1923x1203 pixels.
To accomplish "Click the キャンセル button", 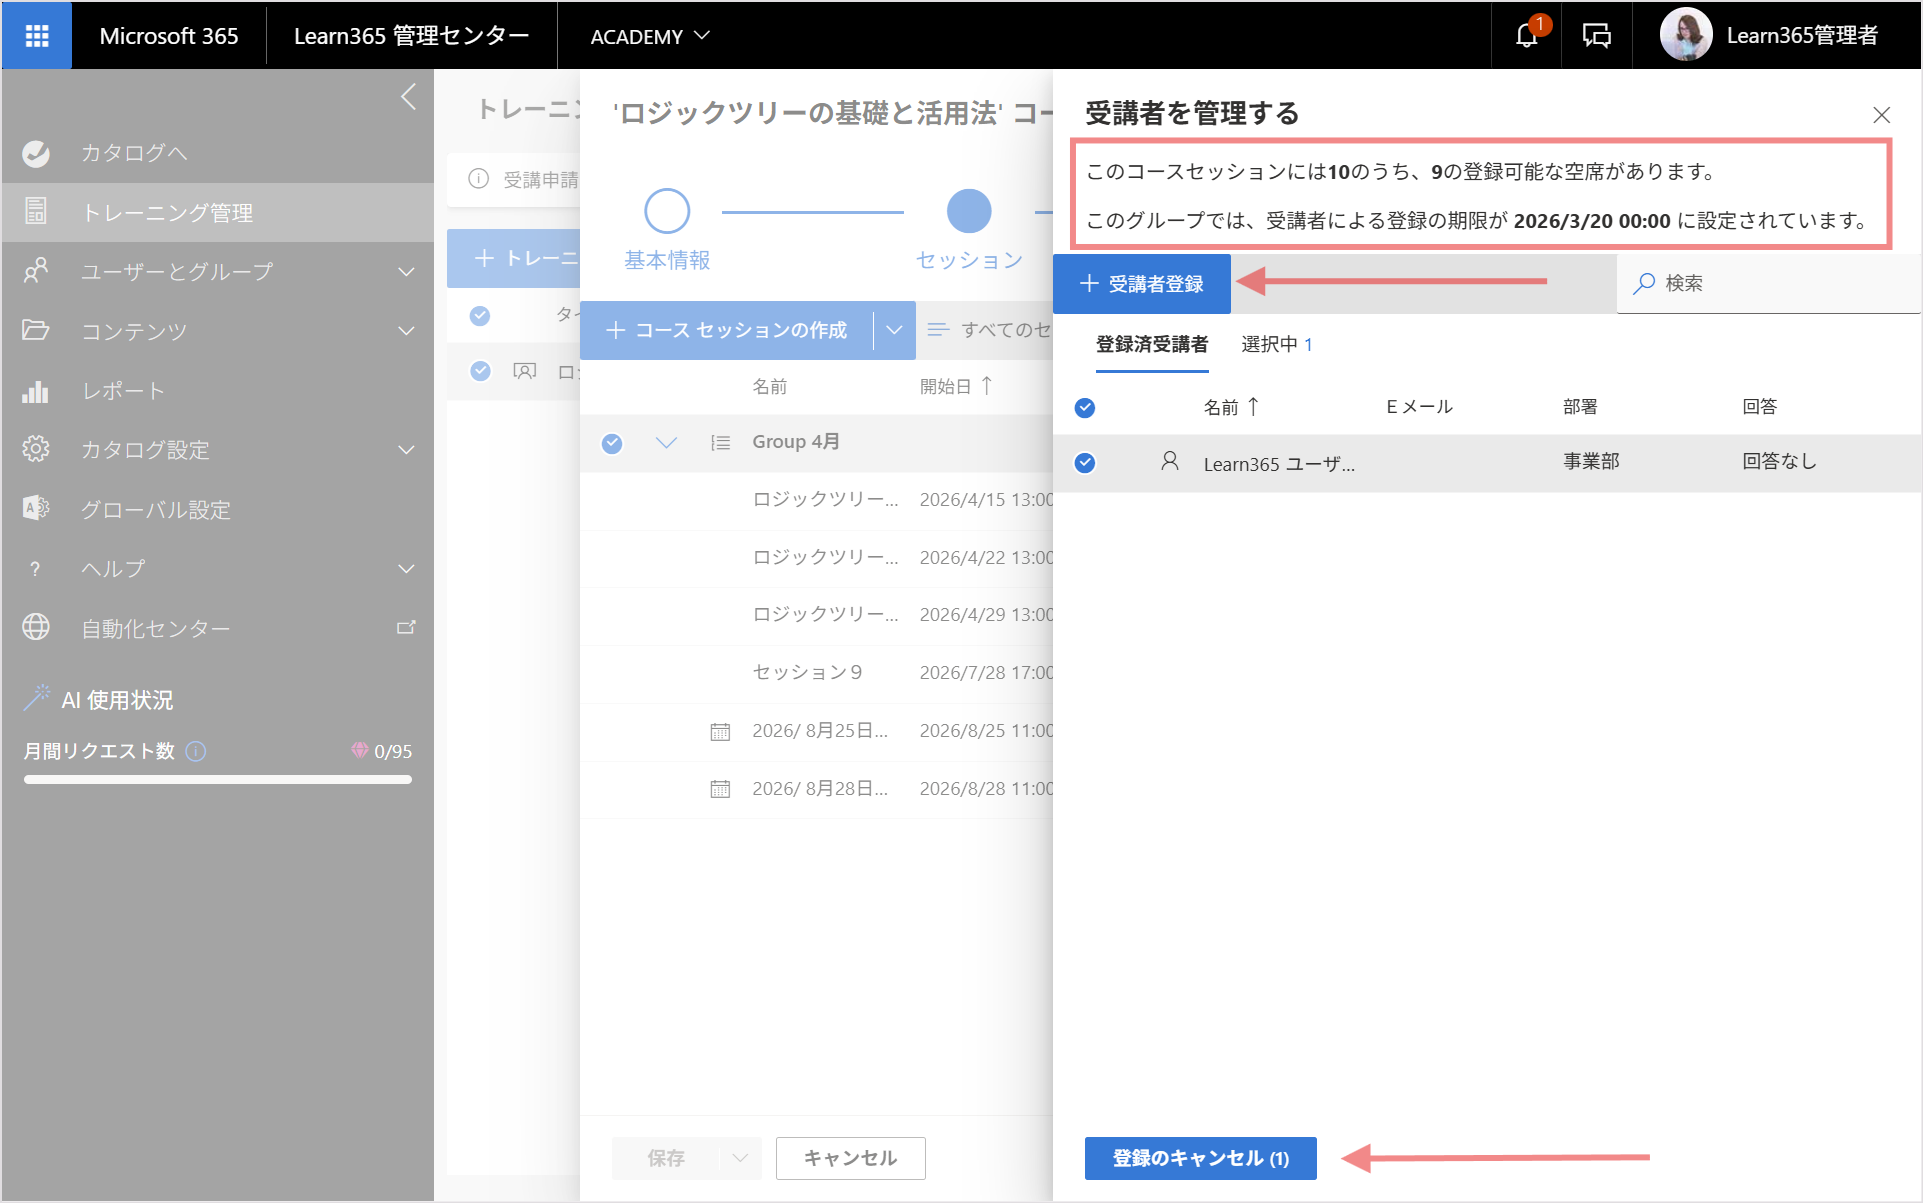I will (851, 1158).
